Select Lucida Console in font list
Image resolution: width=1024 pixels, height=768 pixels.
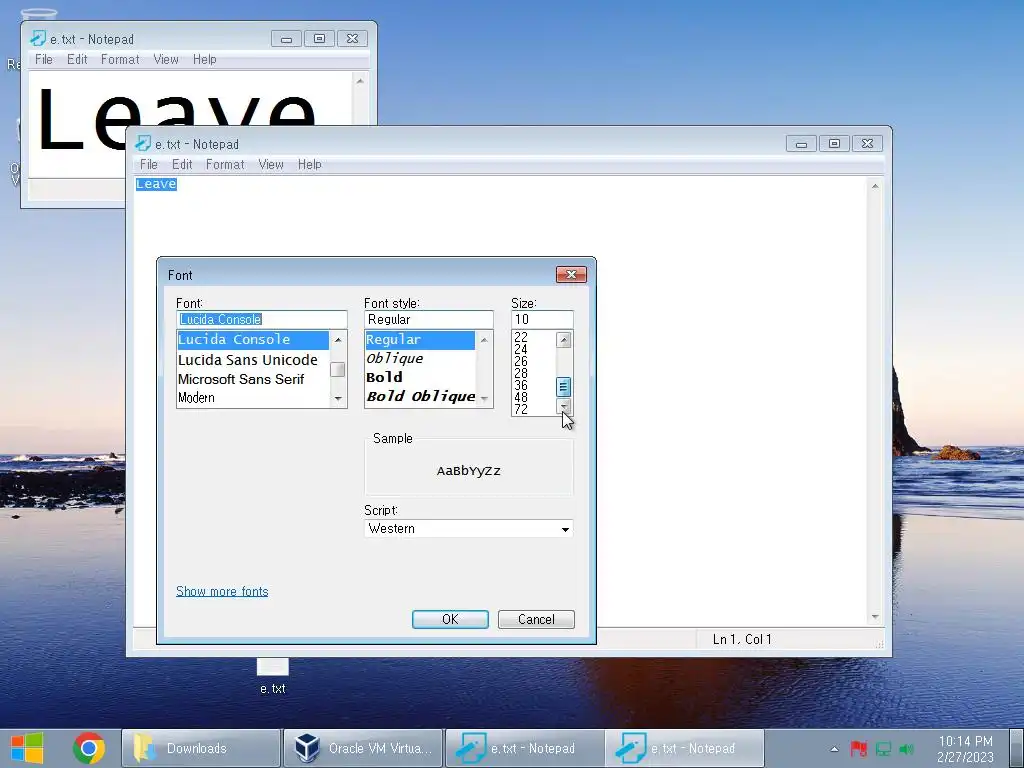(x=253, y=340)
